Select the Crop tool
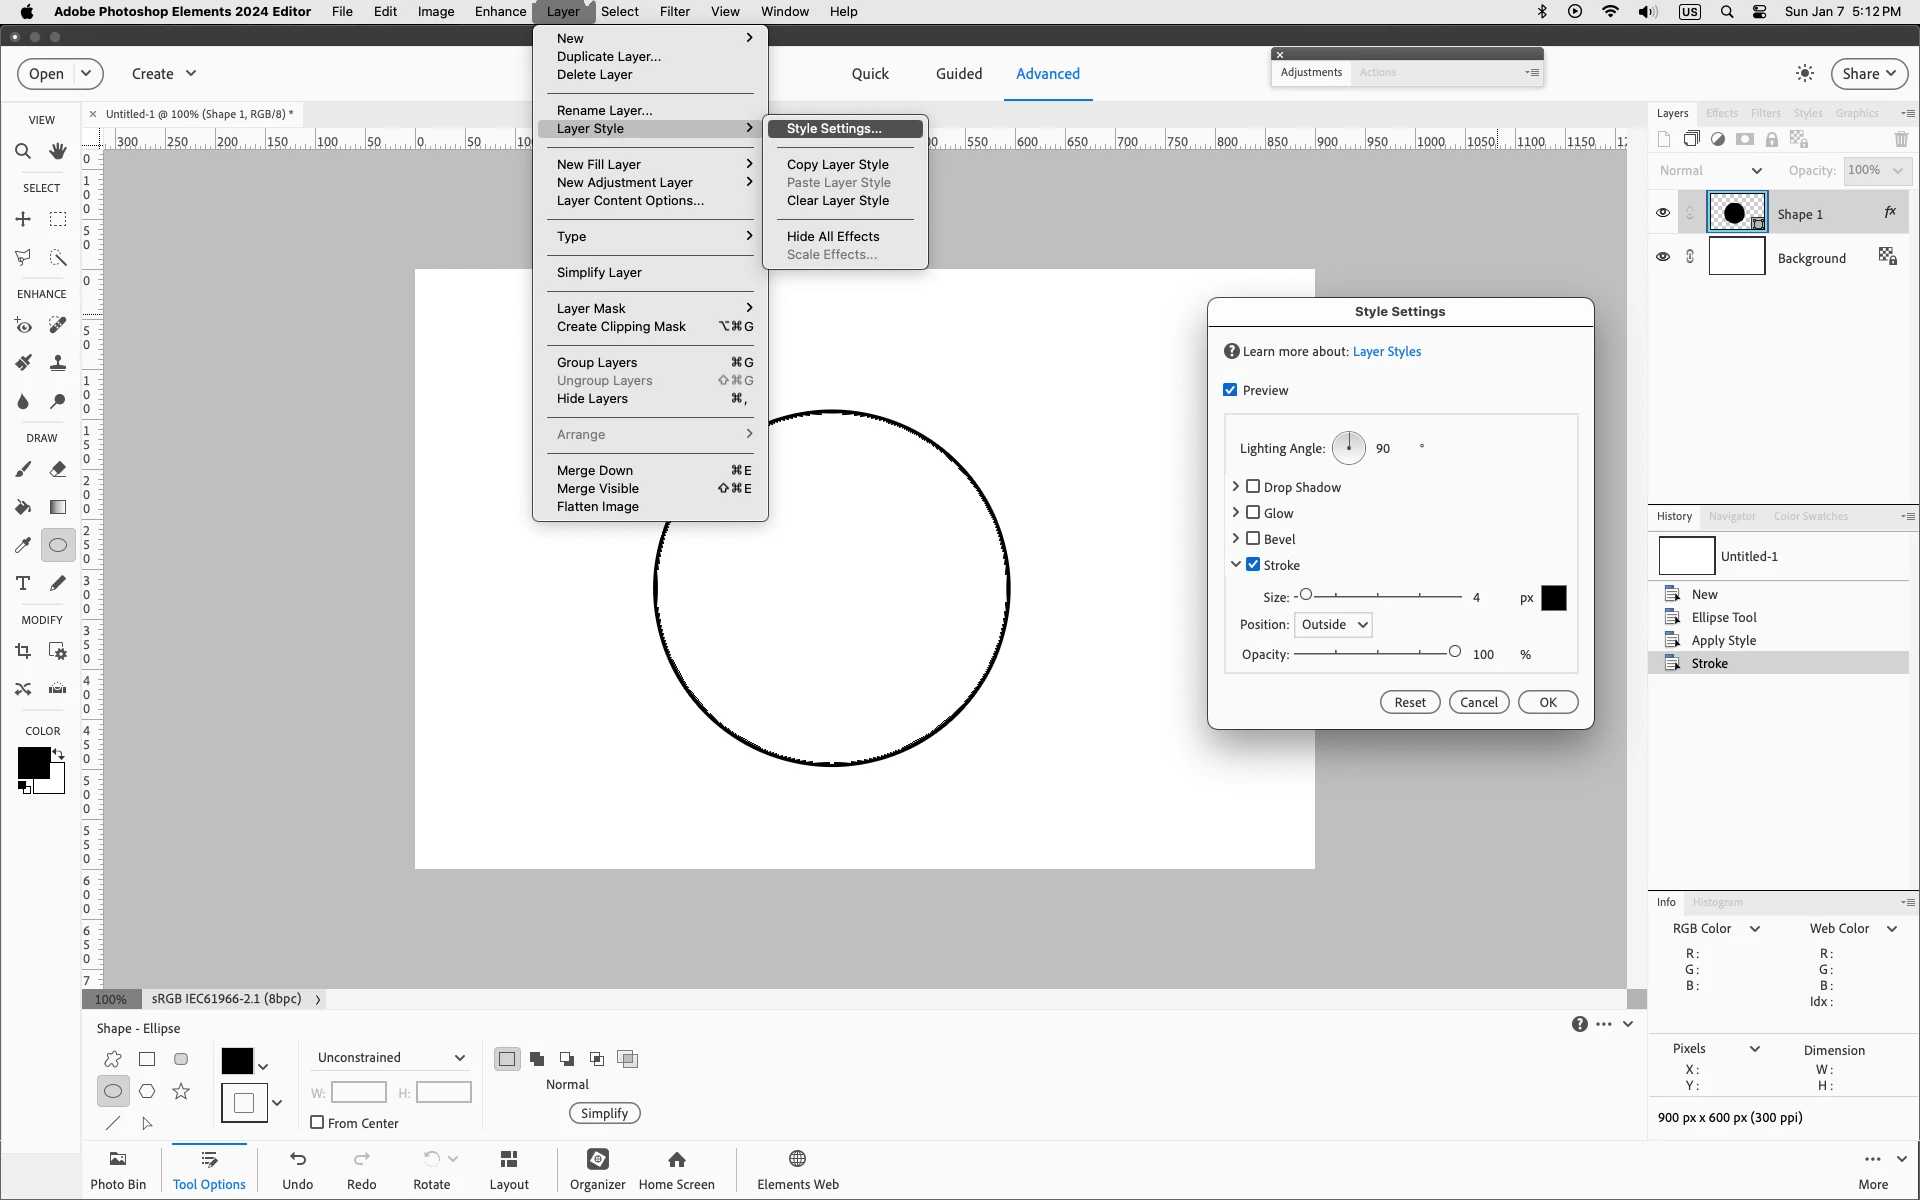The height and width of the screenshot is (1200, 1920). pos(23,651)
